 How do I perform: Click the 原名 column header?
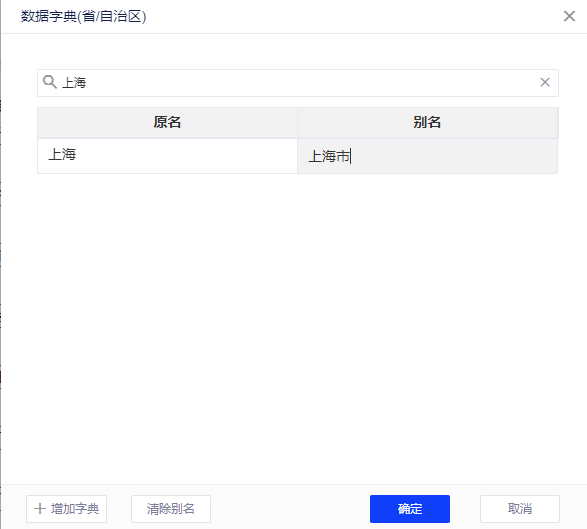coord(167,122)
